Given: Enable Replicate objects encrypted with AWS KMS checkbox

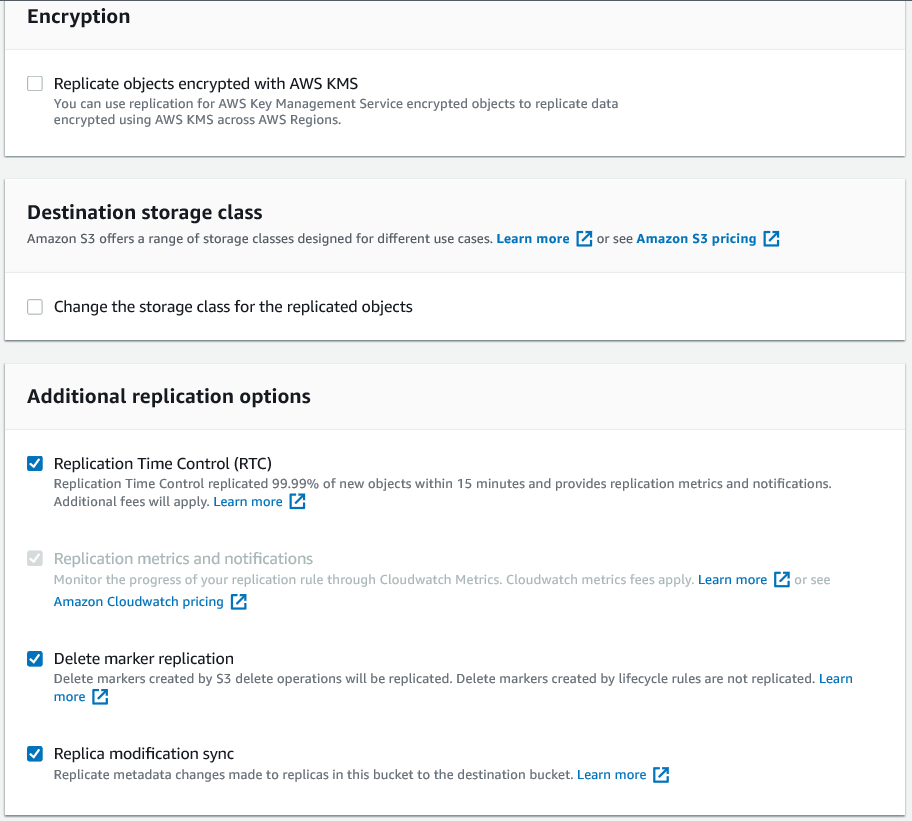Looking at the screenshot, I should tap(35, 84).
